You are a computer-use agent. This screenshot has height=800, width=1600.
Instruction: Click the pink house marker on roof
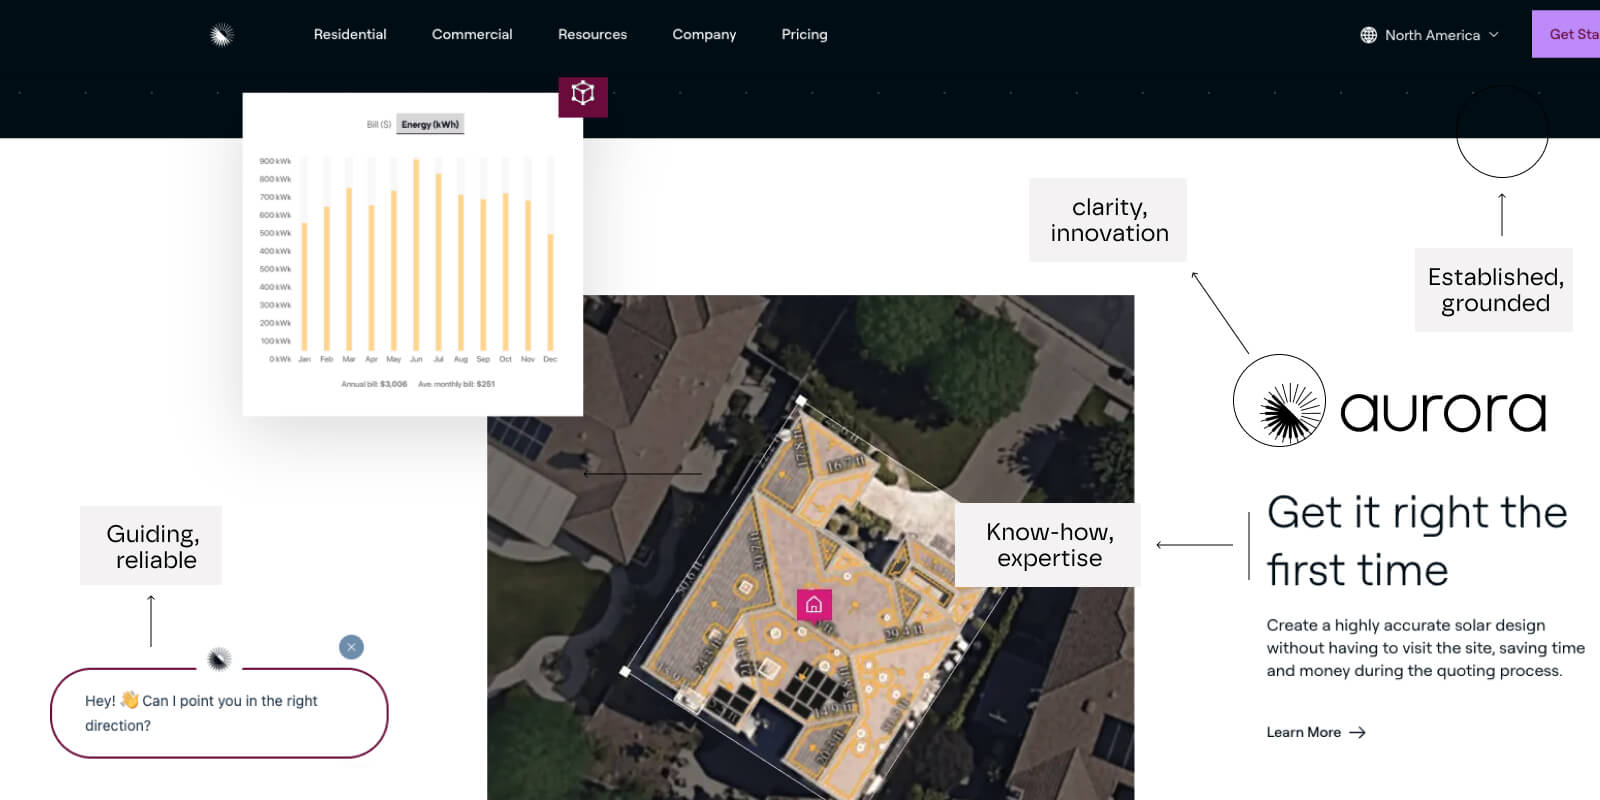[x=814, y=604]
